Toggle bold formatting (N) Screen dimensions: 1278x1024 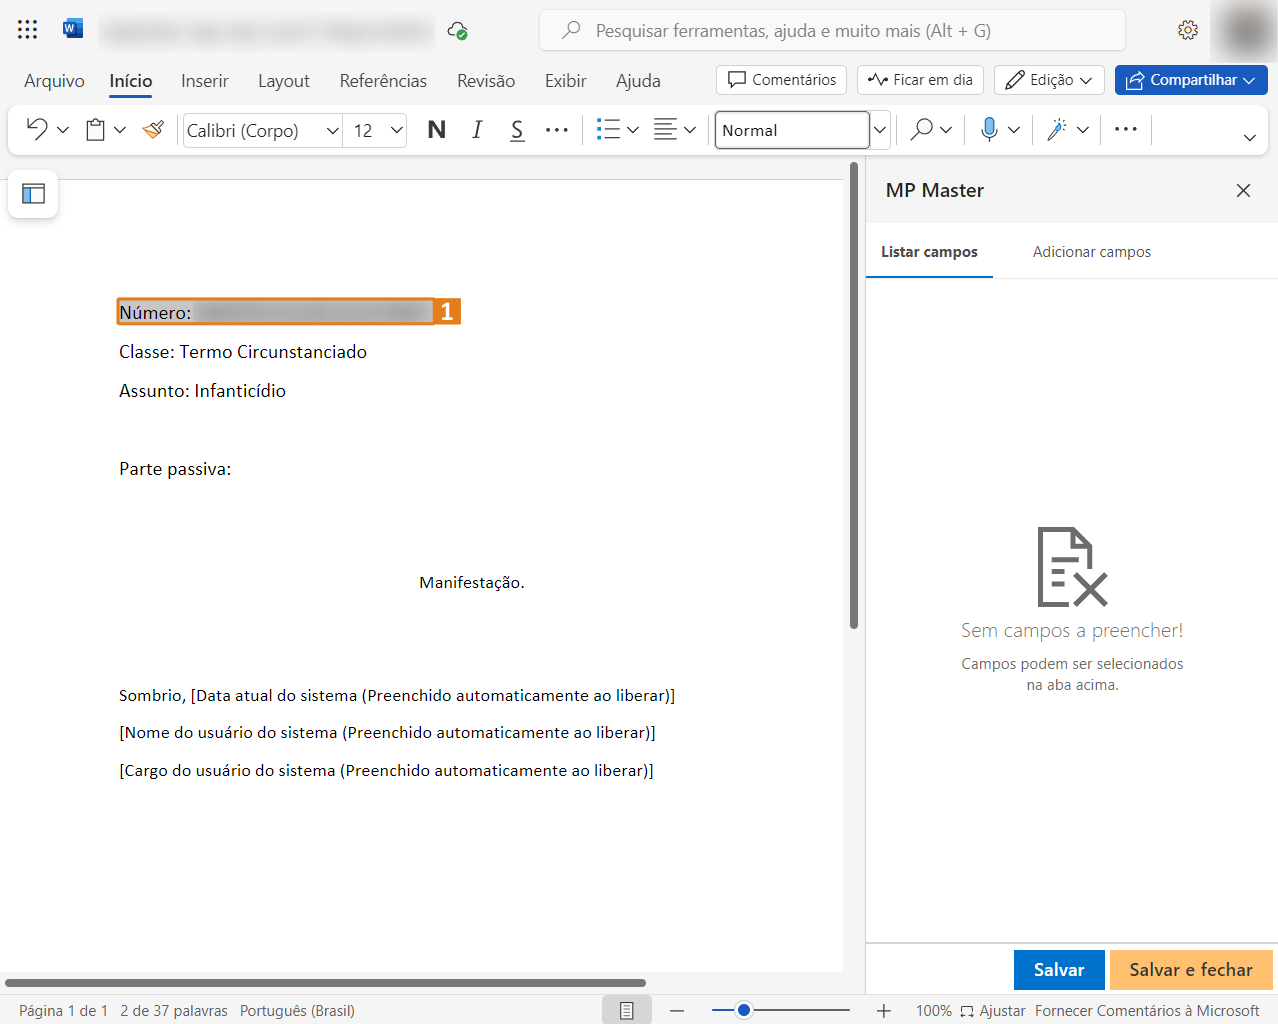click(x=436, y=129)
